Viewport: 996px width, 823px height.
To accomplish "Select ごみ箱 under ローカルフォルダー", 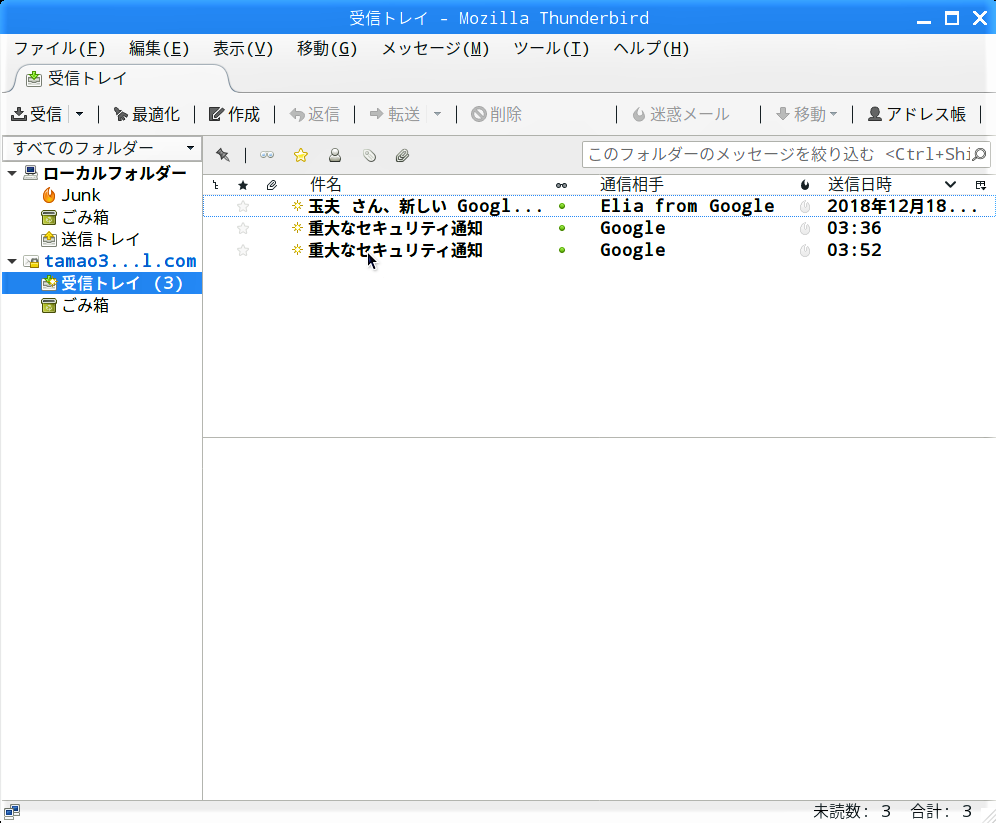I will coord(84,217).
